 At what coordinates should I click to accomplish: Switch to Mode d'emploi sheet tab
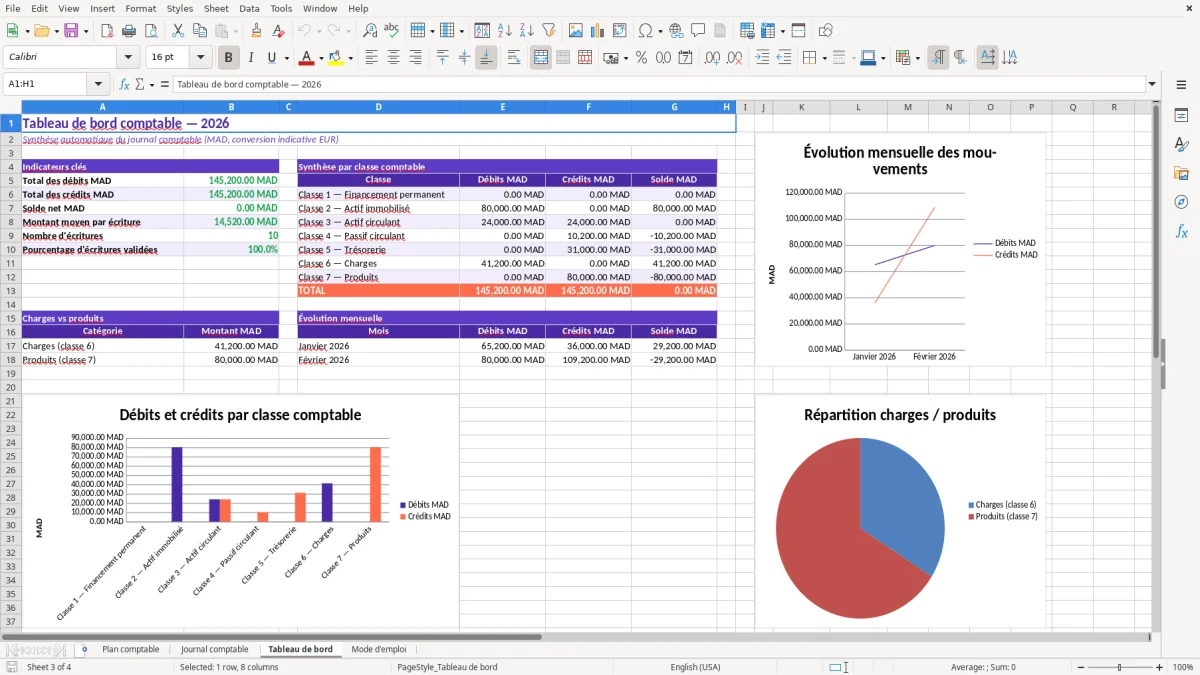click(x=379, y=649)
